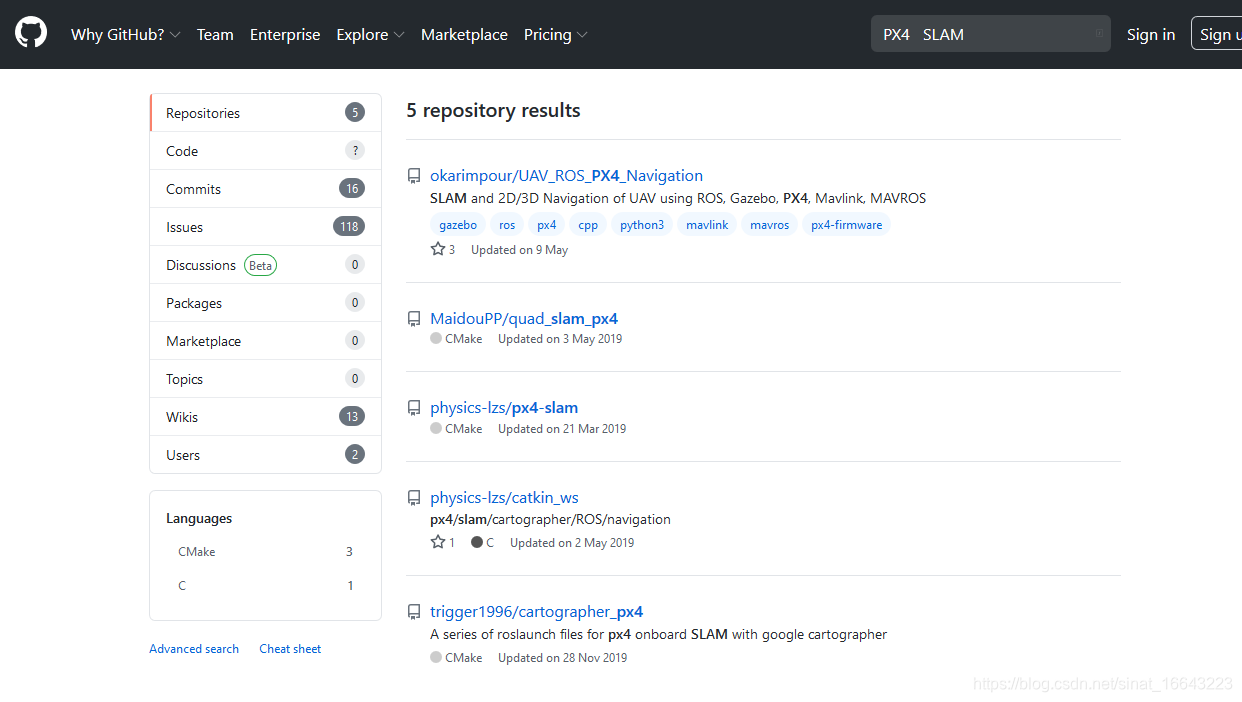Image resolution: width=1242 pixels, height=702 pixels.
Task: Click repo icon beside okarimpour/UAV_ROS_PX4_Navigation
Action: tap(414, 176)
